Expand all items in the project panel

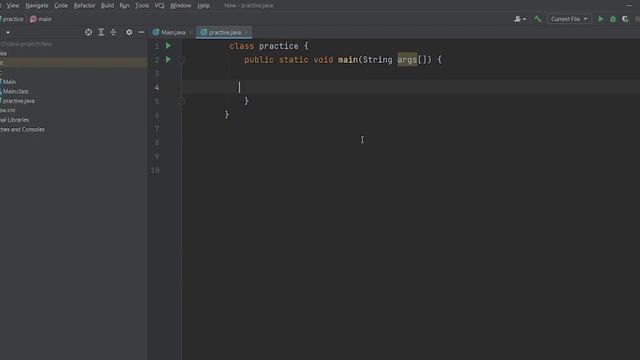point(101,32)
